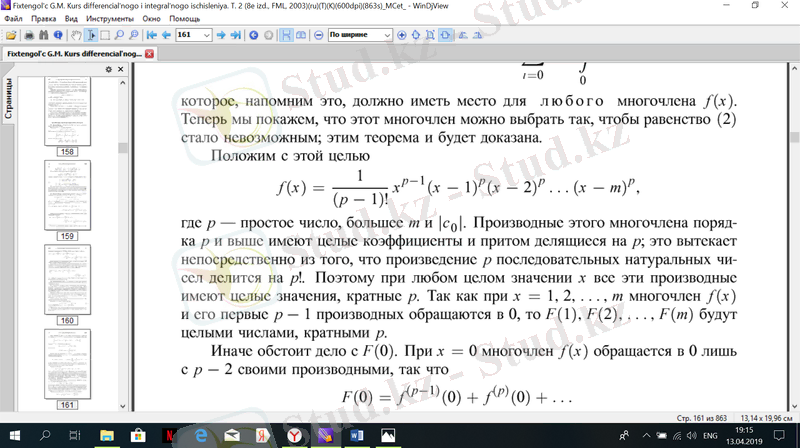Open the Windows Start menu
800x448 pixels.
click(x=14, y=435)
